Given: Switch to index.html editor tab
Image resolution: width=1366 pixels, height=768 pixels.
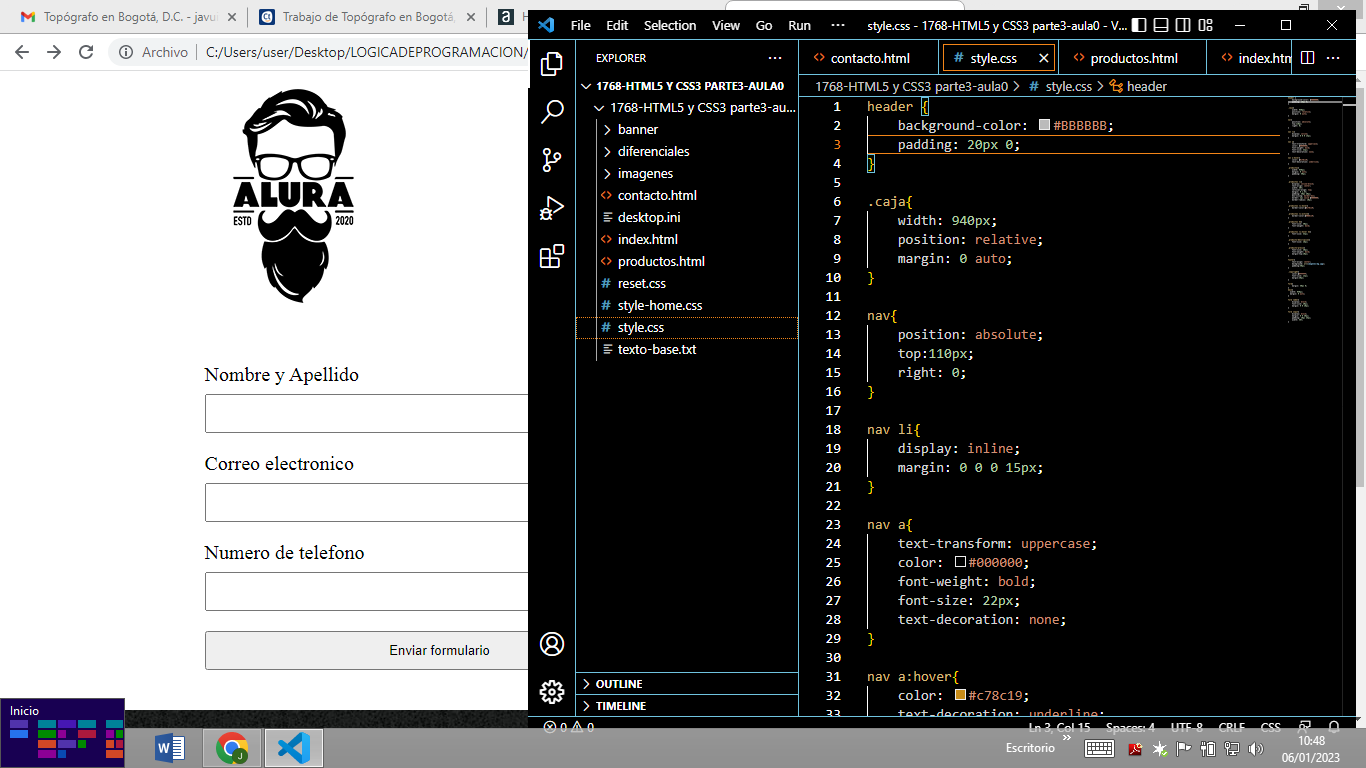Looking at the screenshot, I should pyautogui.click(x=1250, y=58).
